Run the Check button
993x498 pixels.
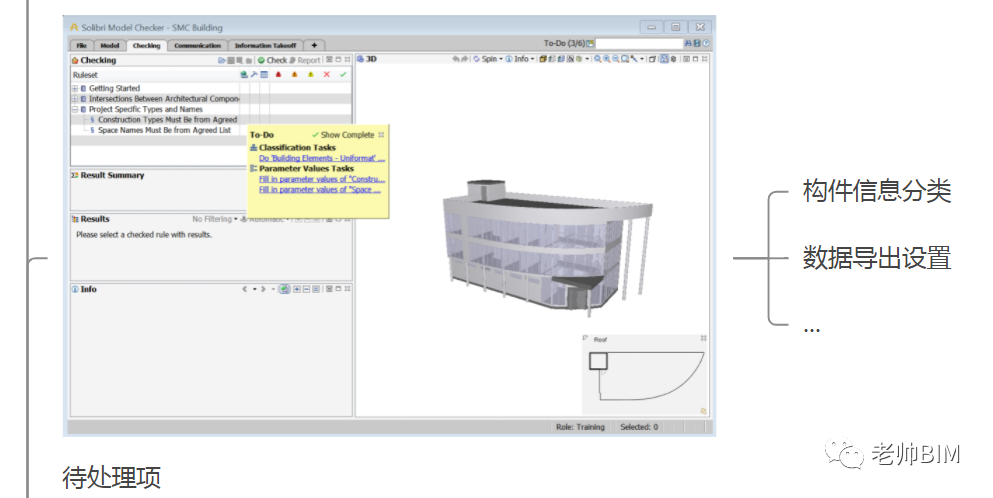point(272,60)
